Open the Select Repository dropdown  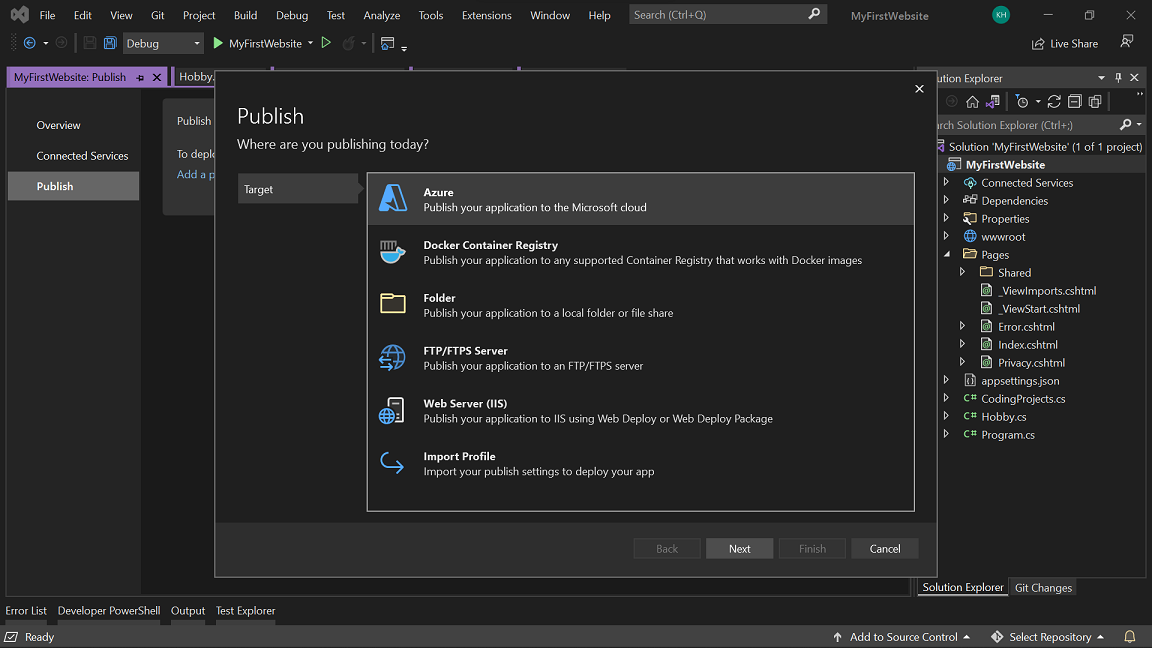pyautogui.click(x=1048, y=637)
